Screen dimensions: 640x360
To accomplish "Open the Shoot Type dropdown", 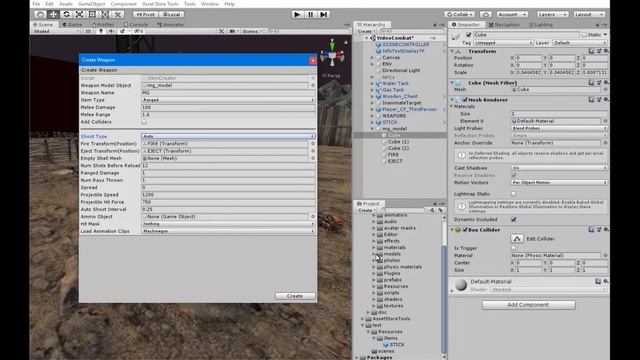I will [x=228, y=136].
